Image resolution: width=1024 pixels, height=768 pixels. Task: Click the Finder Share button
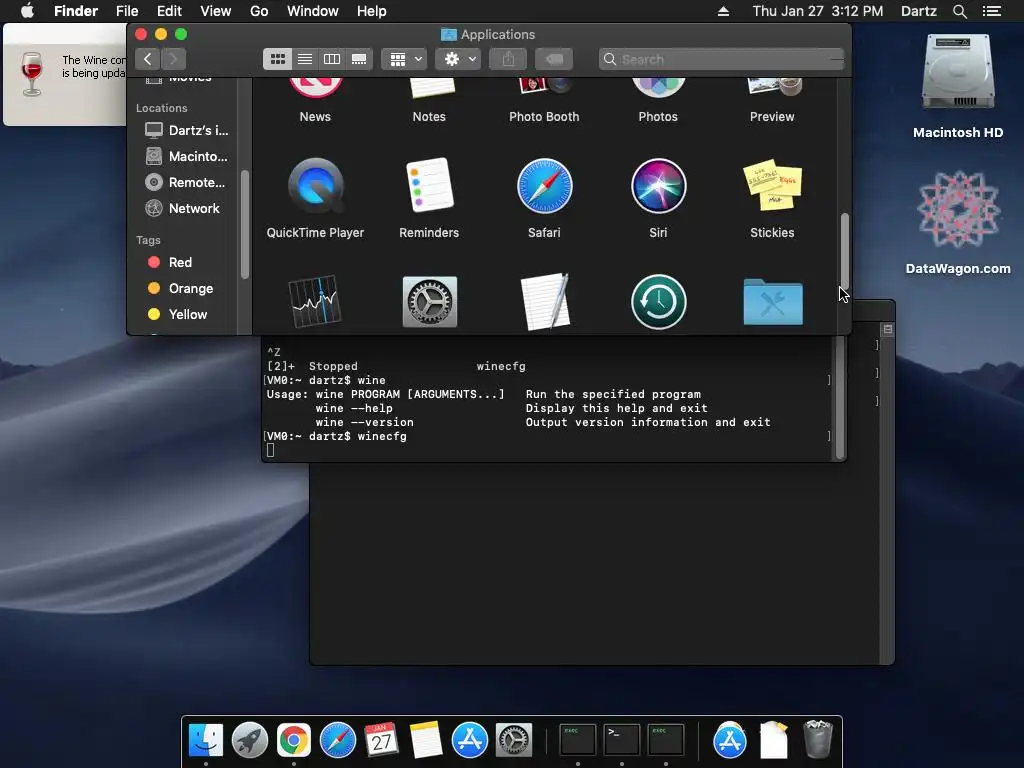[x=508, y=59]
